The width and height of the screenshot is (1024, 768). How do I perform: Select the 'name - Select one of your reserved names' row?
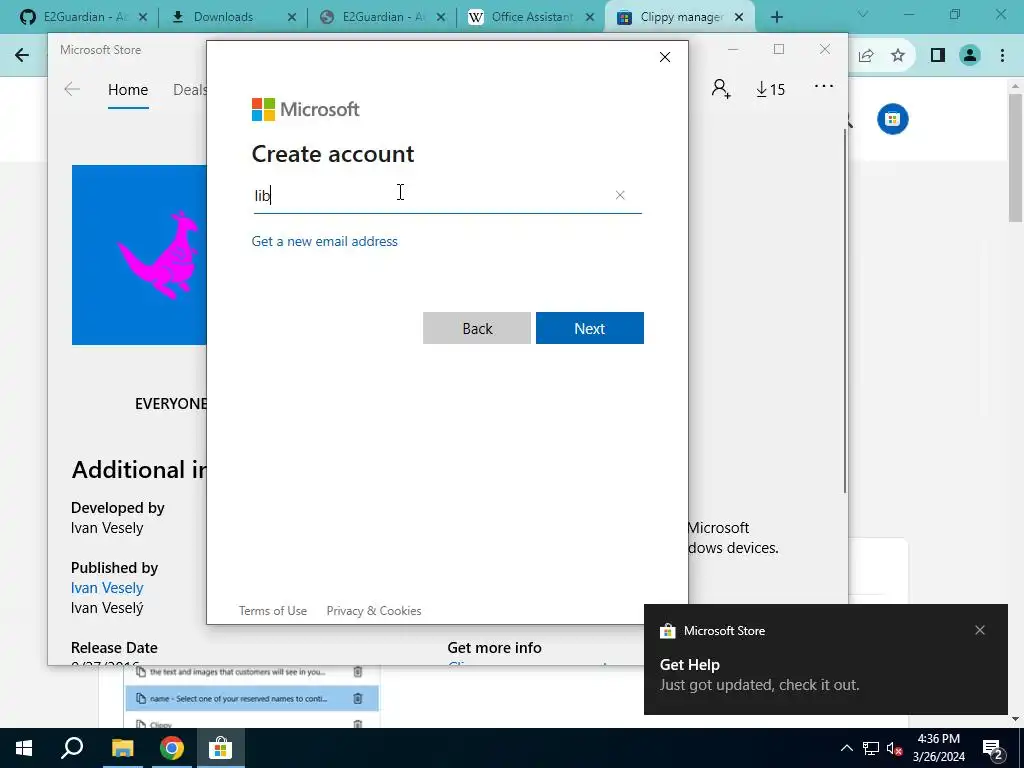pyautogui.click(x=251, y=698)
